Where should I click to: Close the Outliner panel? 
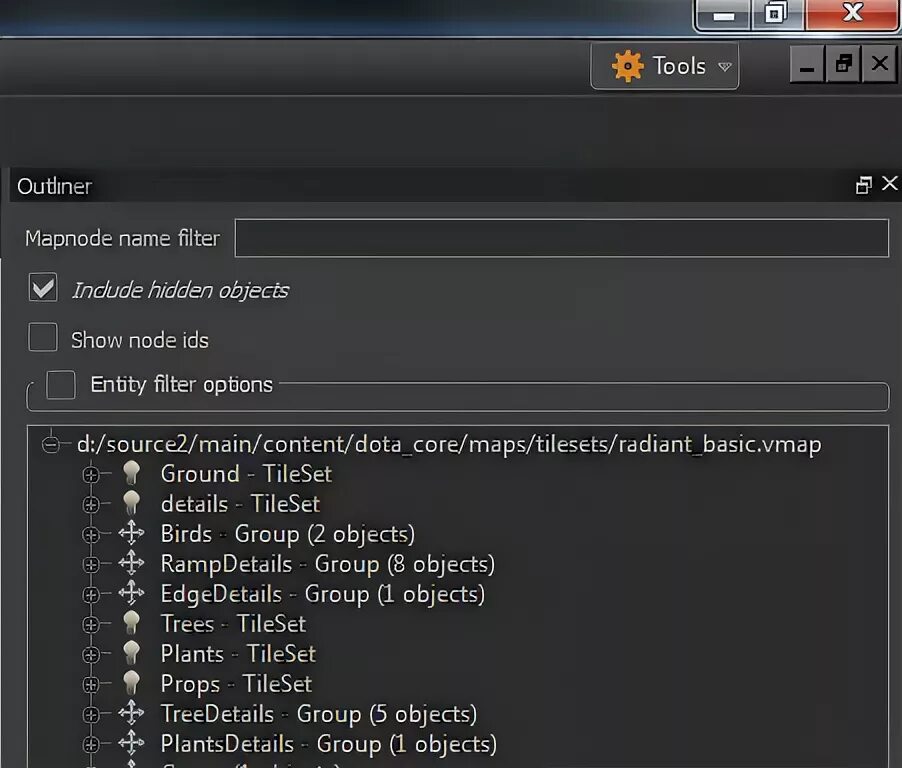click(889, 184)
